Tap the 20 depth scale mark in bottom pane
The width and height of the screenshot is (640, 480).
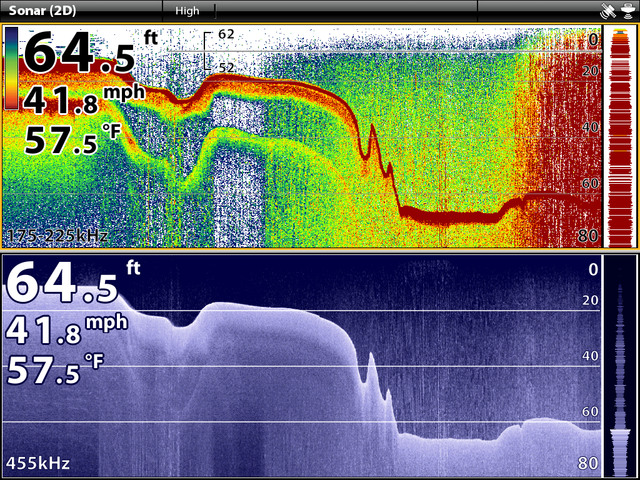tap(590, 300)
